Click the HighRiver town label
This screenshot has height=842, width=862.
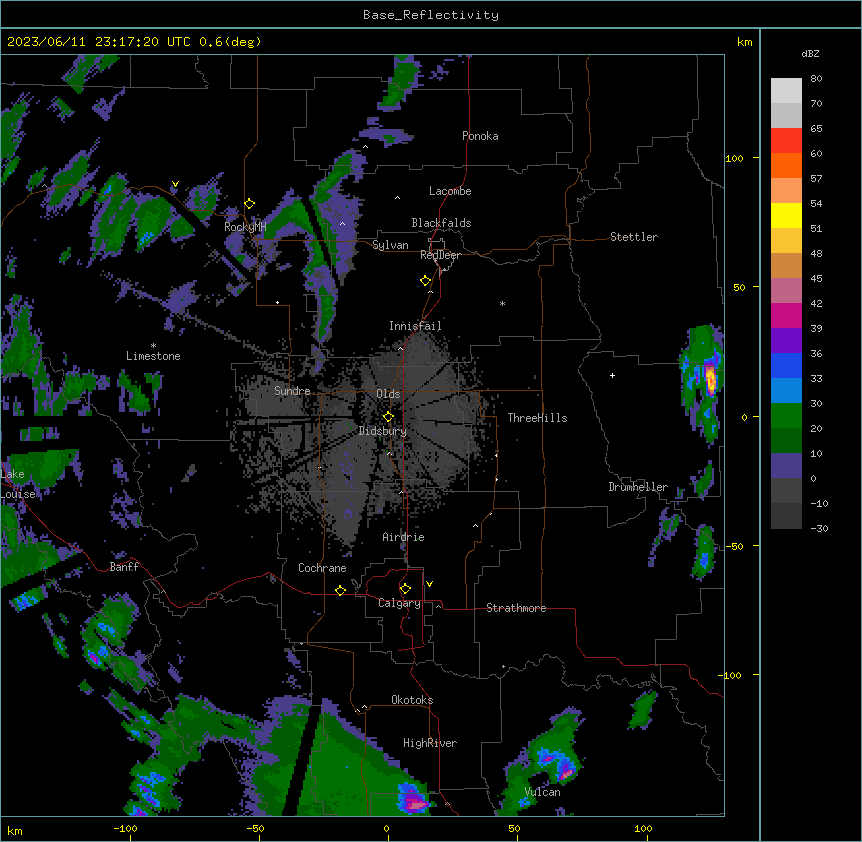coord(430,743)
